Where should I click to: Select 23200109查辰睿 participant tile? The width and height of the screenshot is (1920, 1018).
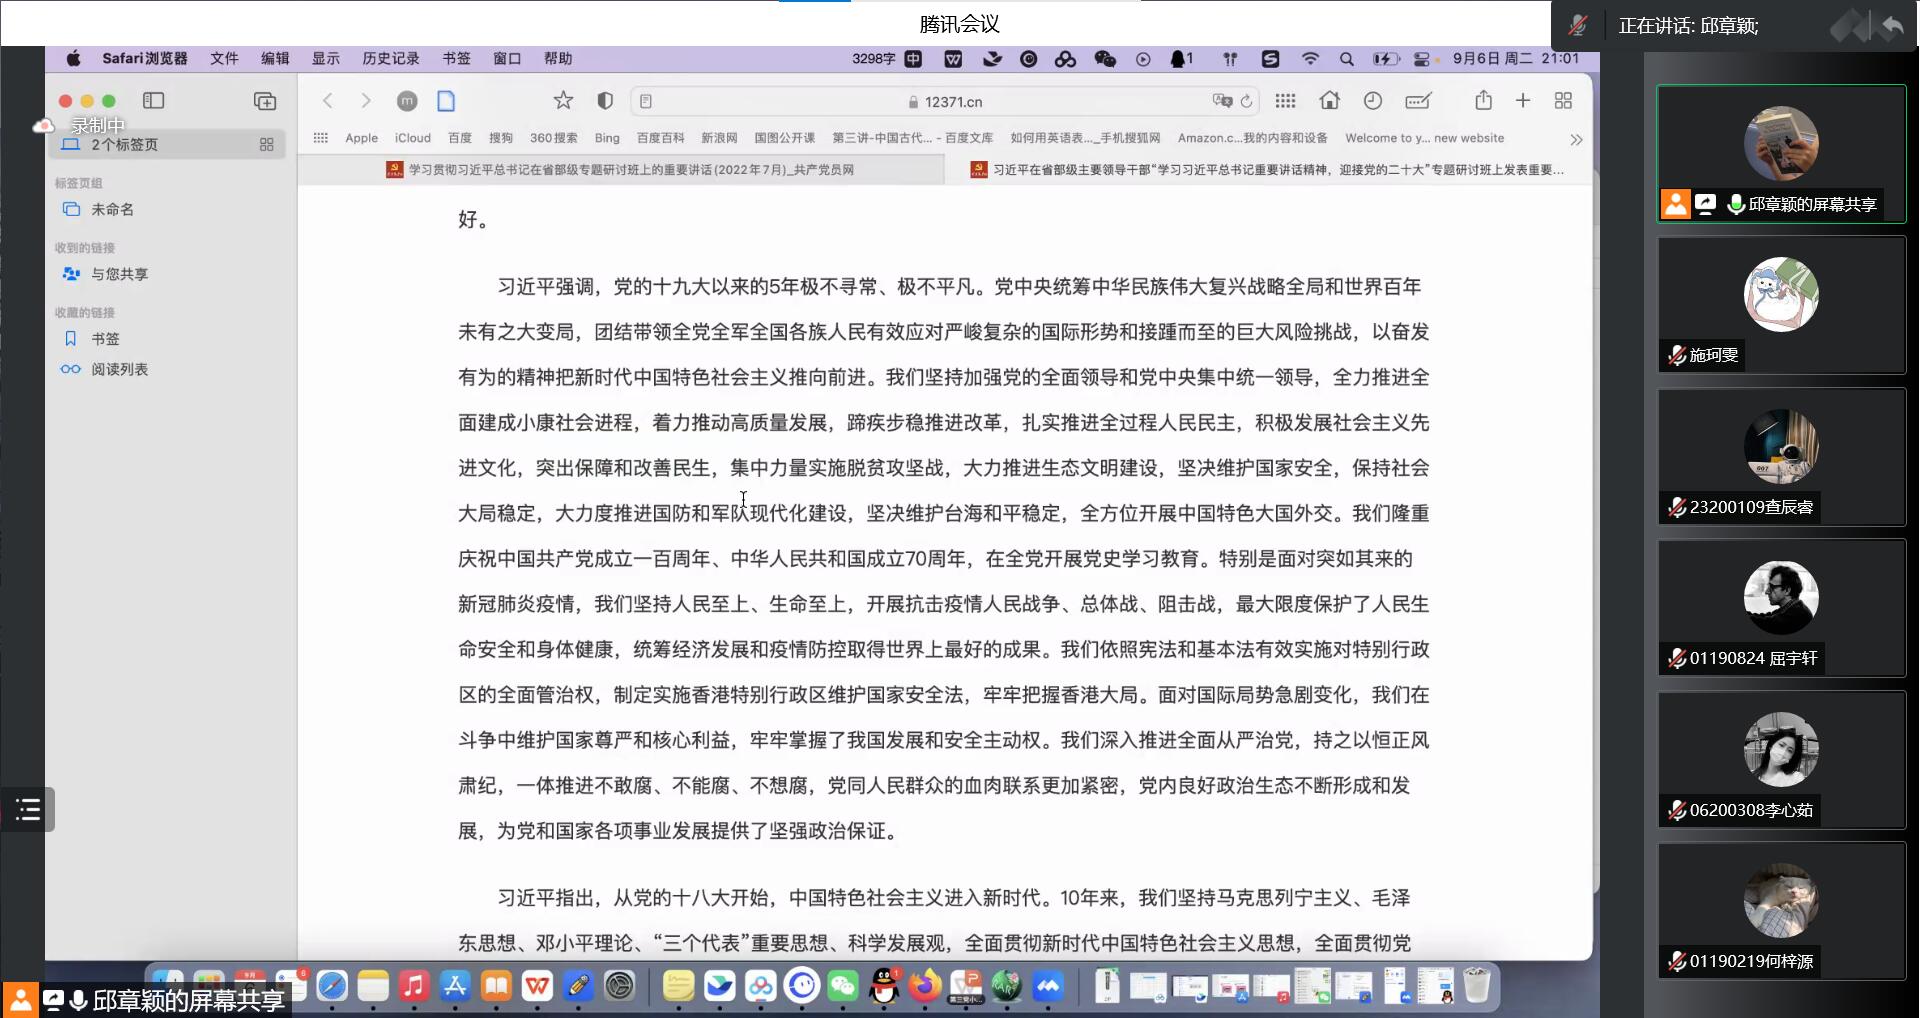1781,457
